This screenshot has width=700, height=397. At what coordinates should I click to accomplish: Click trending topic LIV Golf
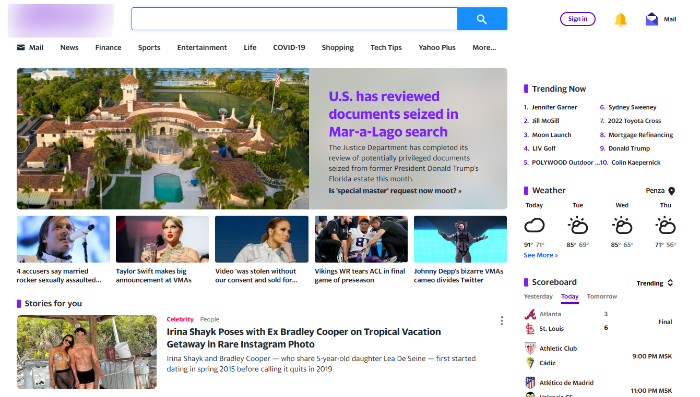point(543,149)
